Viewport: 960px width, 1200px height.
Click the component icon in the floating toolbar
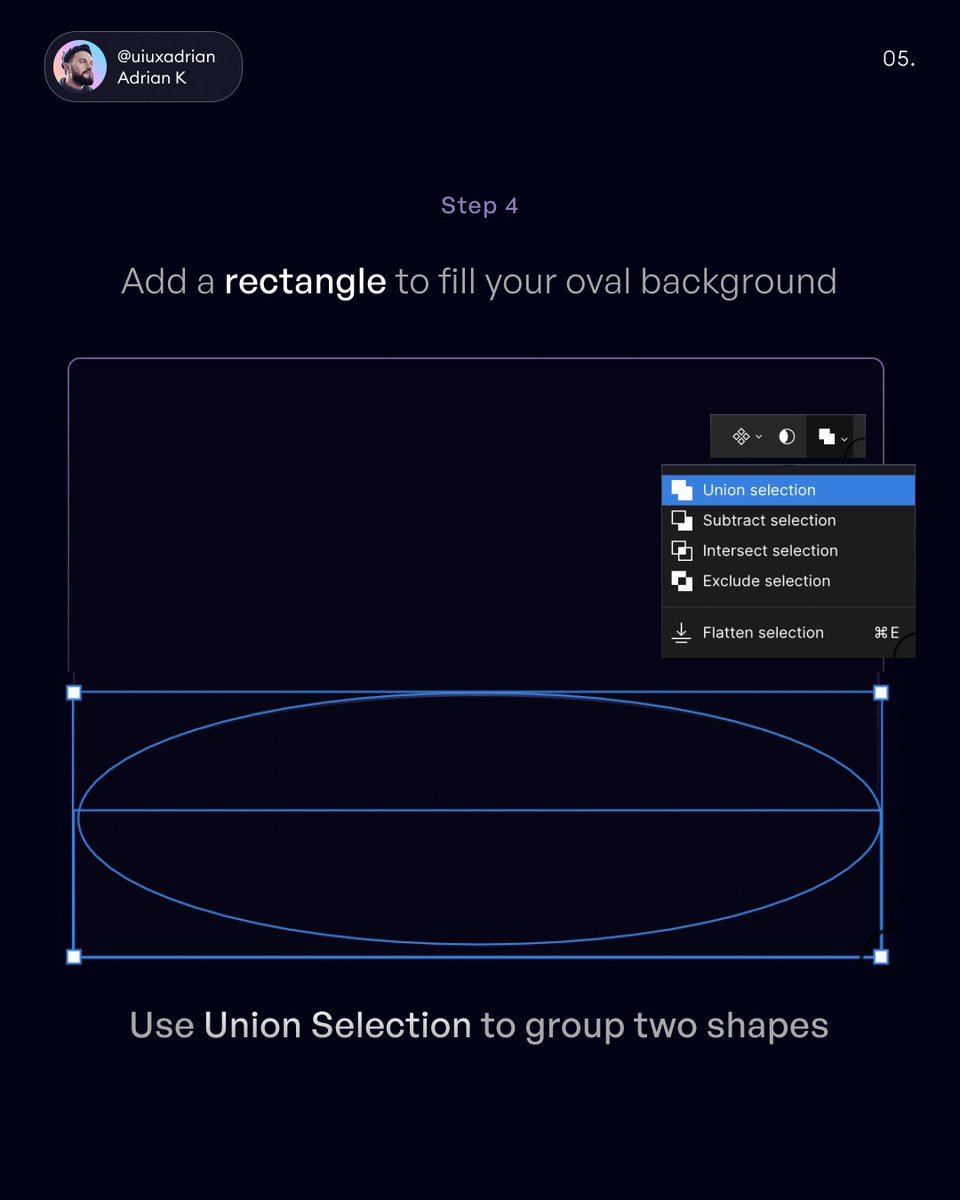739,436
